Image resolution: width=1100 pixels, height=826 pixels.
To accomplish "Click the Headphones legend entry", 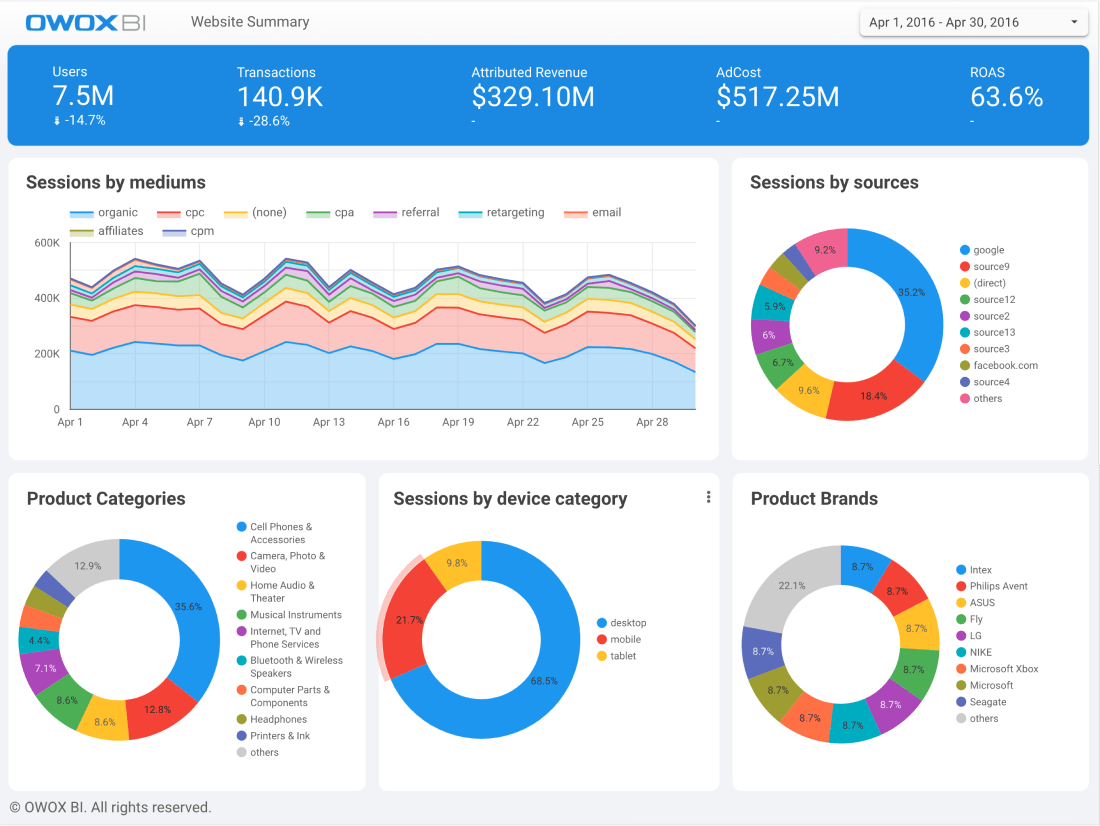I will 271,719.
